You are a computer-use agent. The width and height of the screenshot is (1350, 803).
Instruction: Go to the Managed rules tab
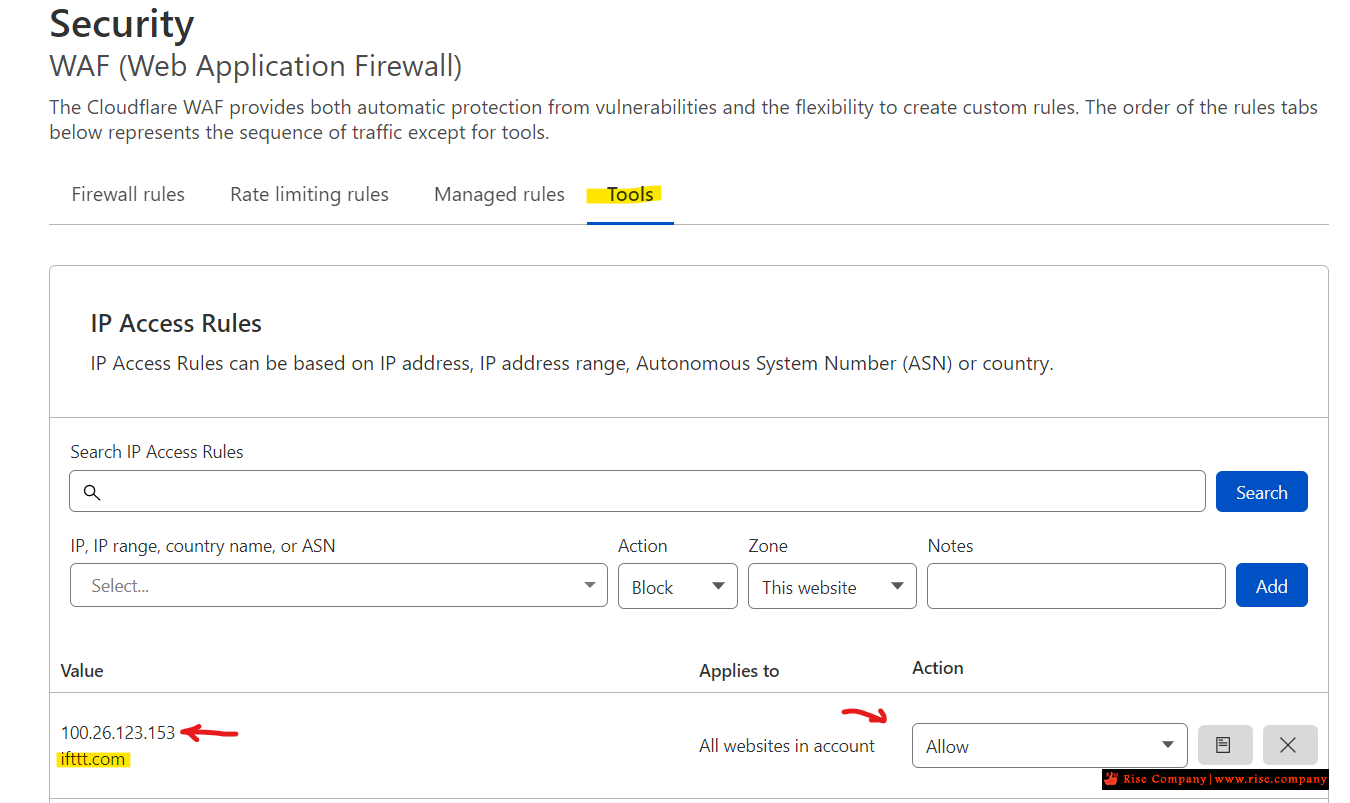499,194
